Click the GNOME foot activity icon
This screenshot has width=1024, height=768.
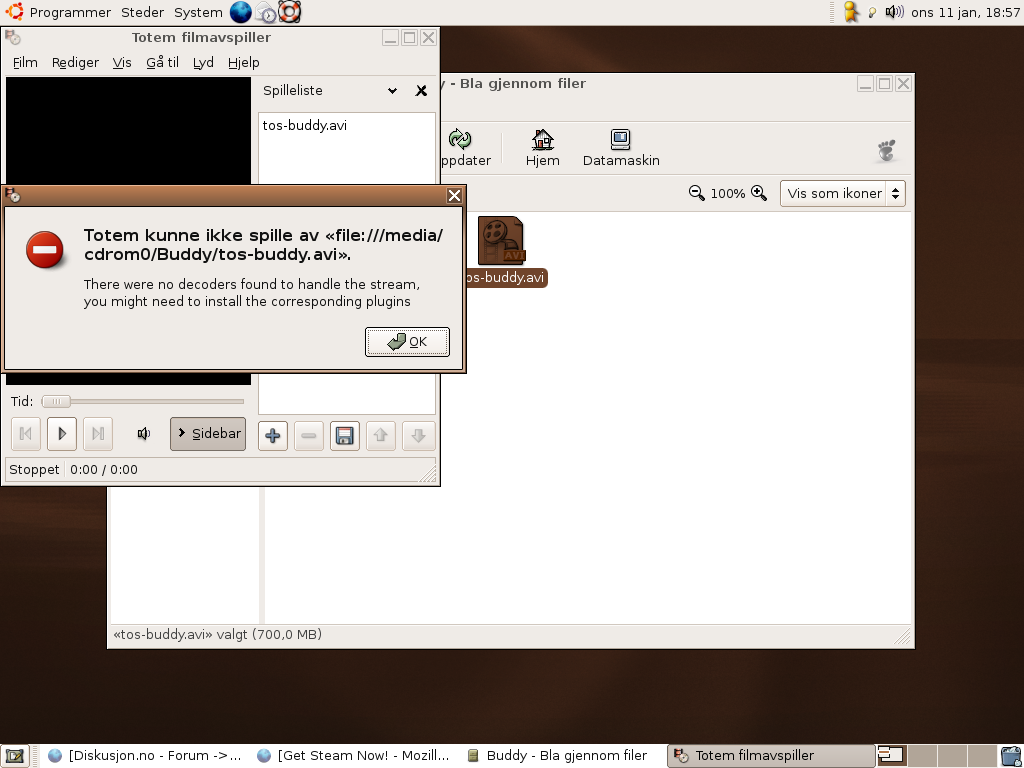(x=887, y=150)
